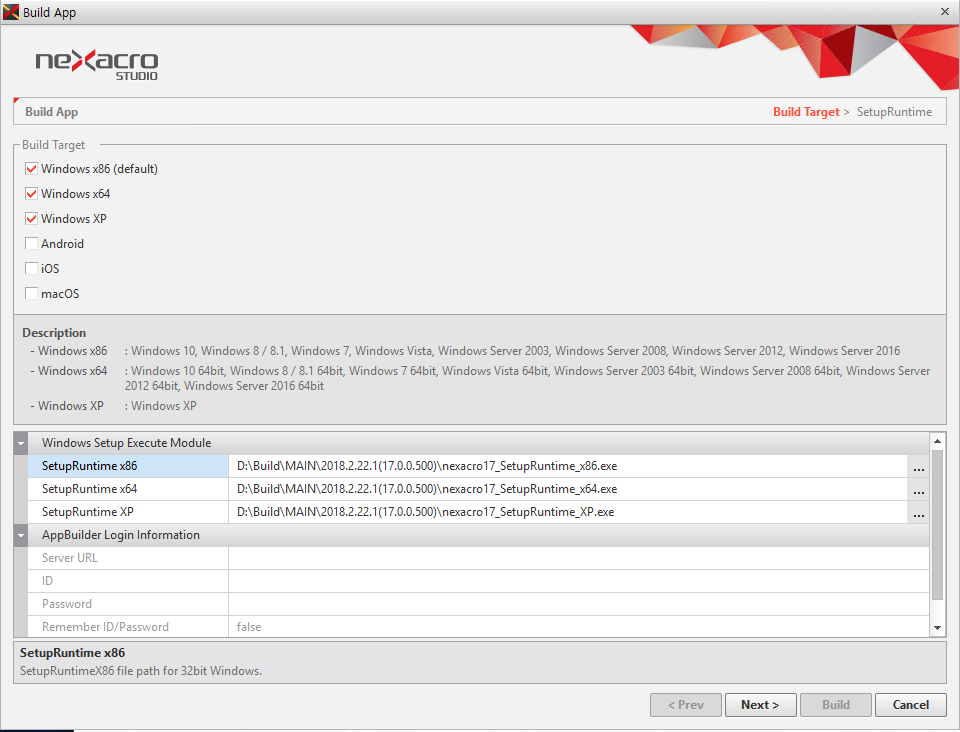
Task: Collapse AppBuilder Login Information section
Action: pyautogui.click(x=21, y=535)
